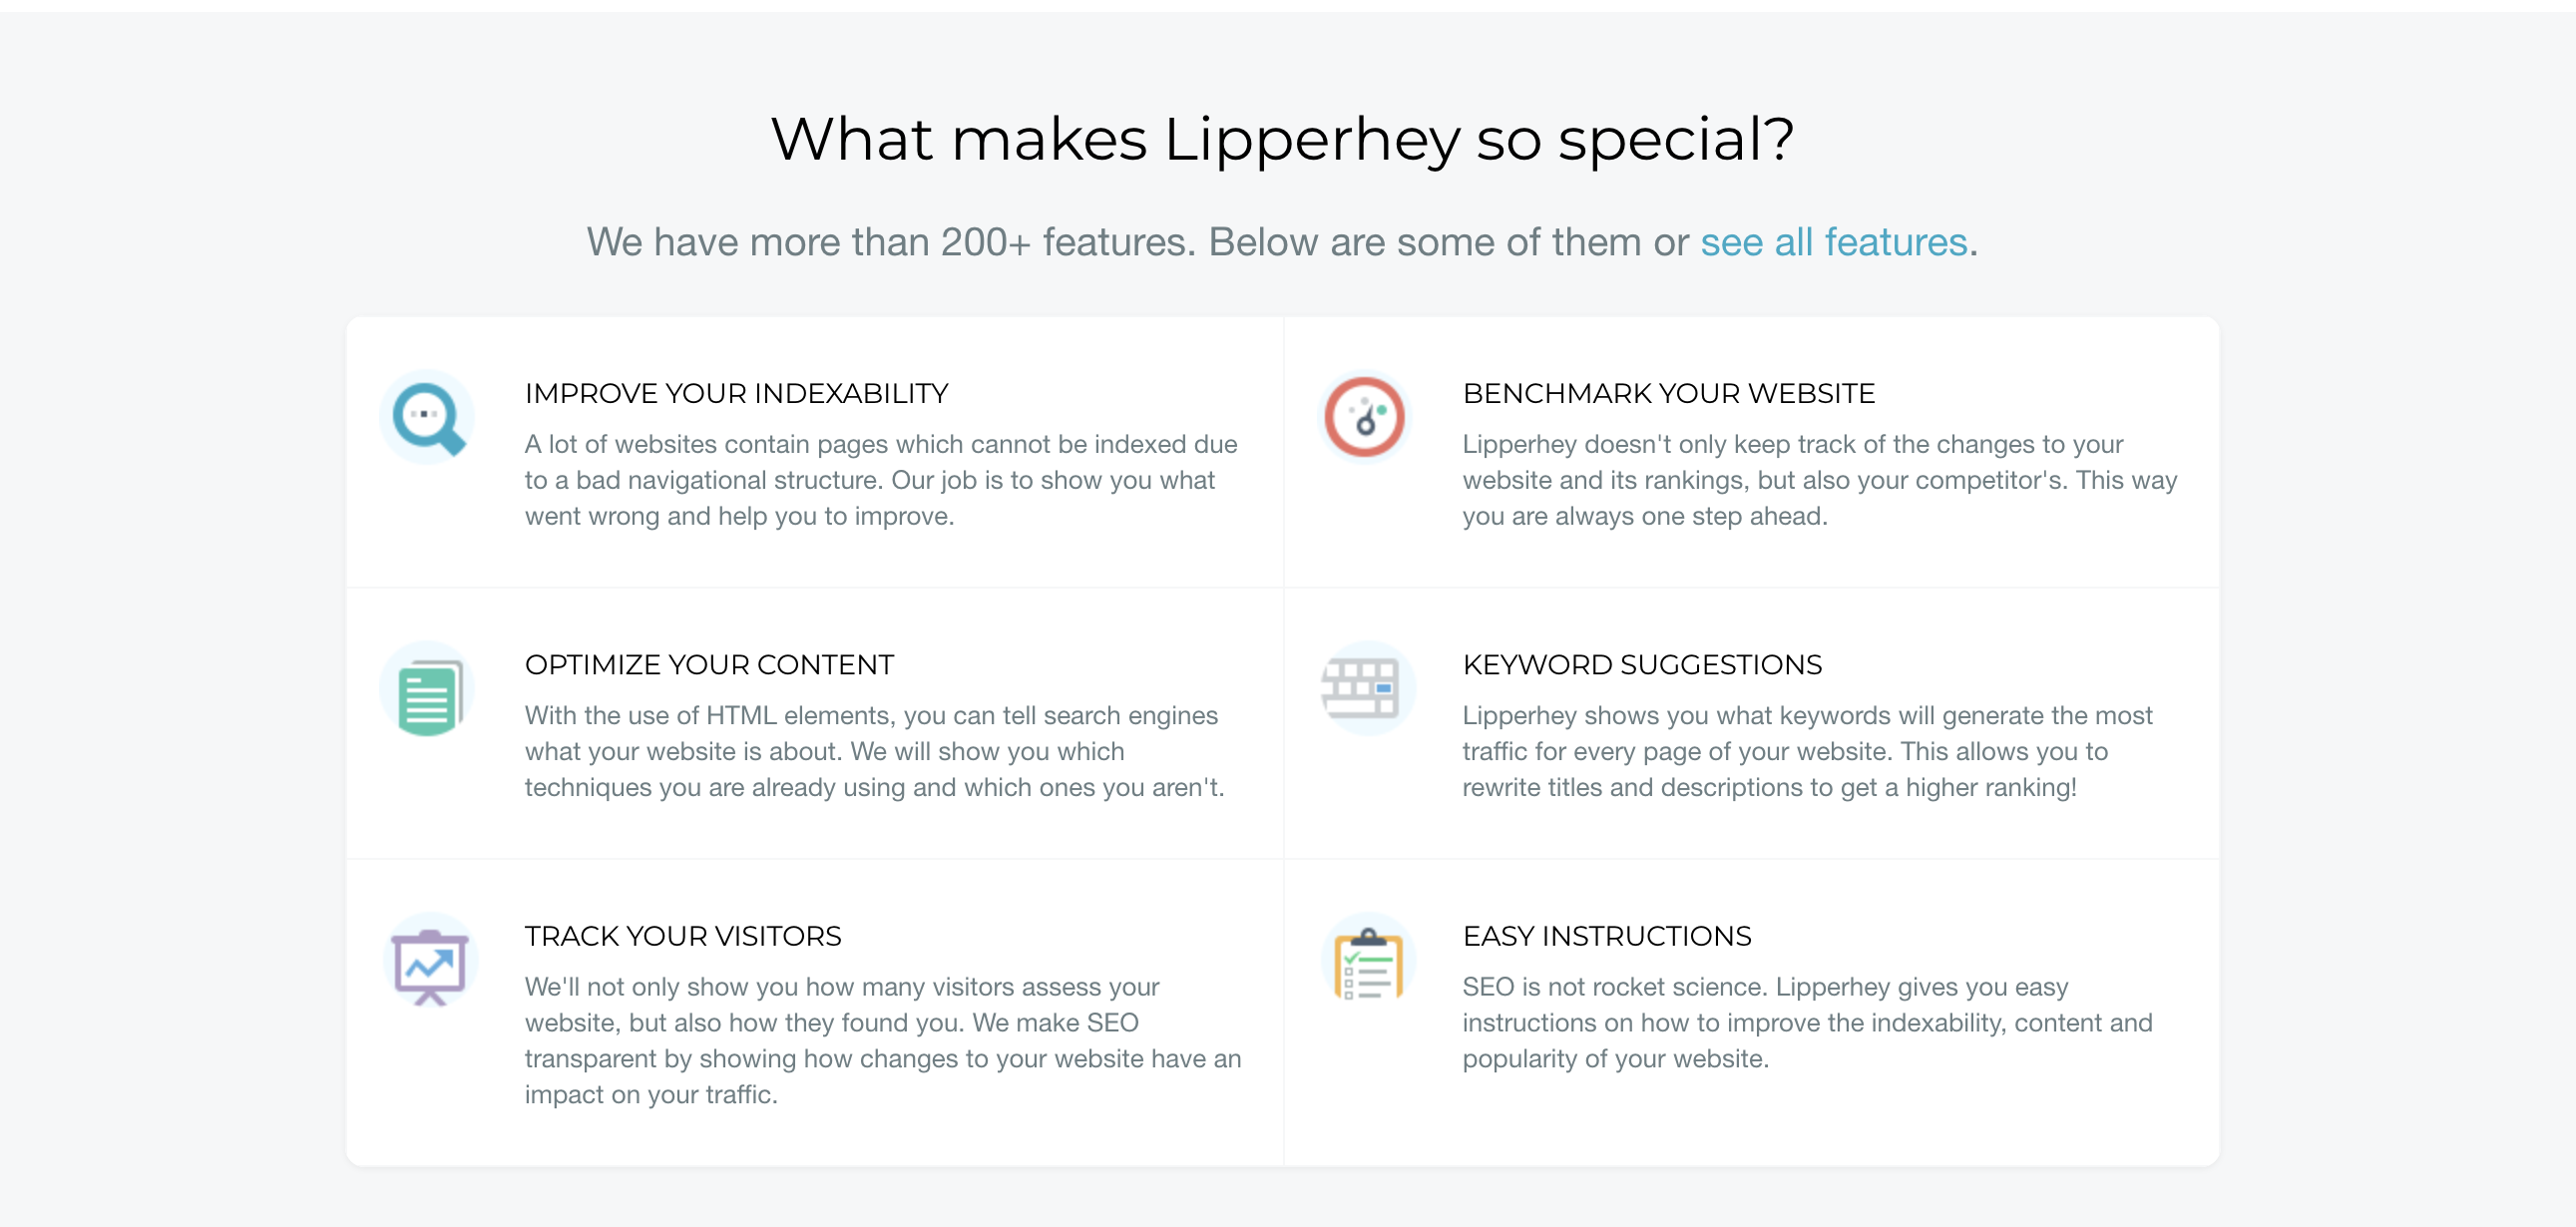Click the 'SEO is not rocket science' paragraph
Screen dimensions: 2576x1227
point(1807,1022)
